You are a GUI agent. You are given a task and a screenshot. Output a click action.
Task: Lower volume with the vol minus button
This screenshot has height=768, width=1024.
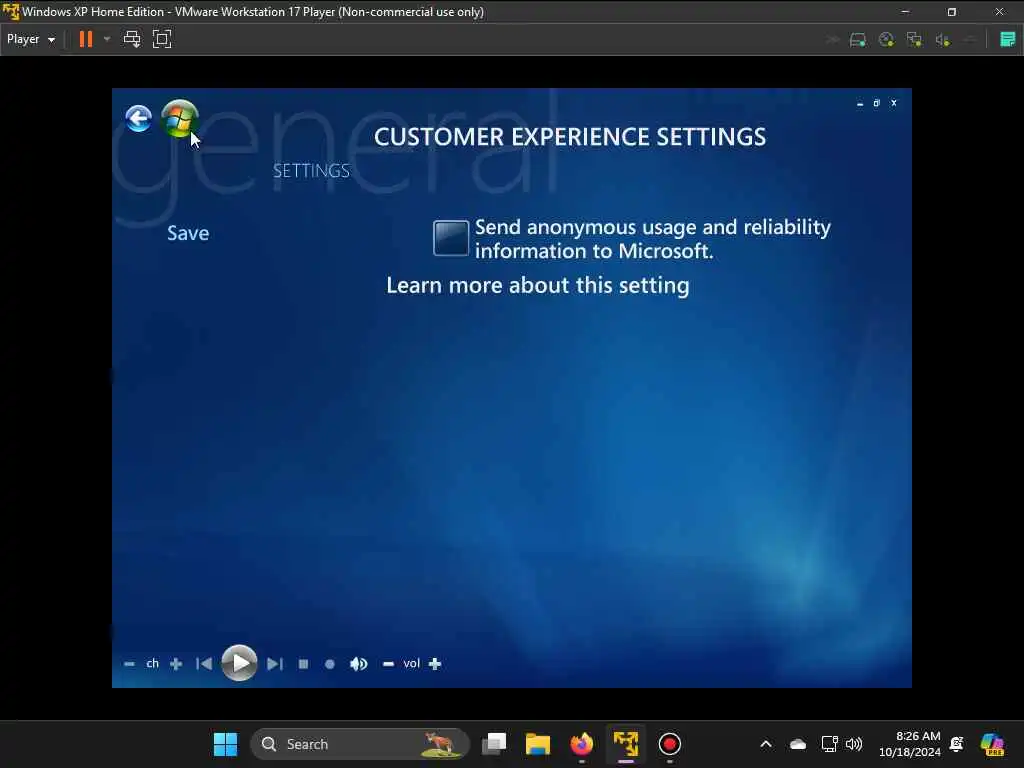click(x=388, y=664)
